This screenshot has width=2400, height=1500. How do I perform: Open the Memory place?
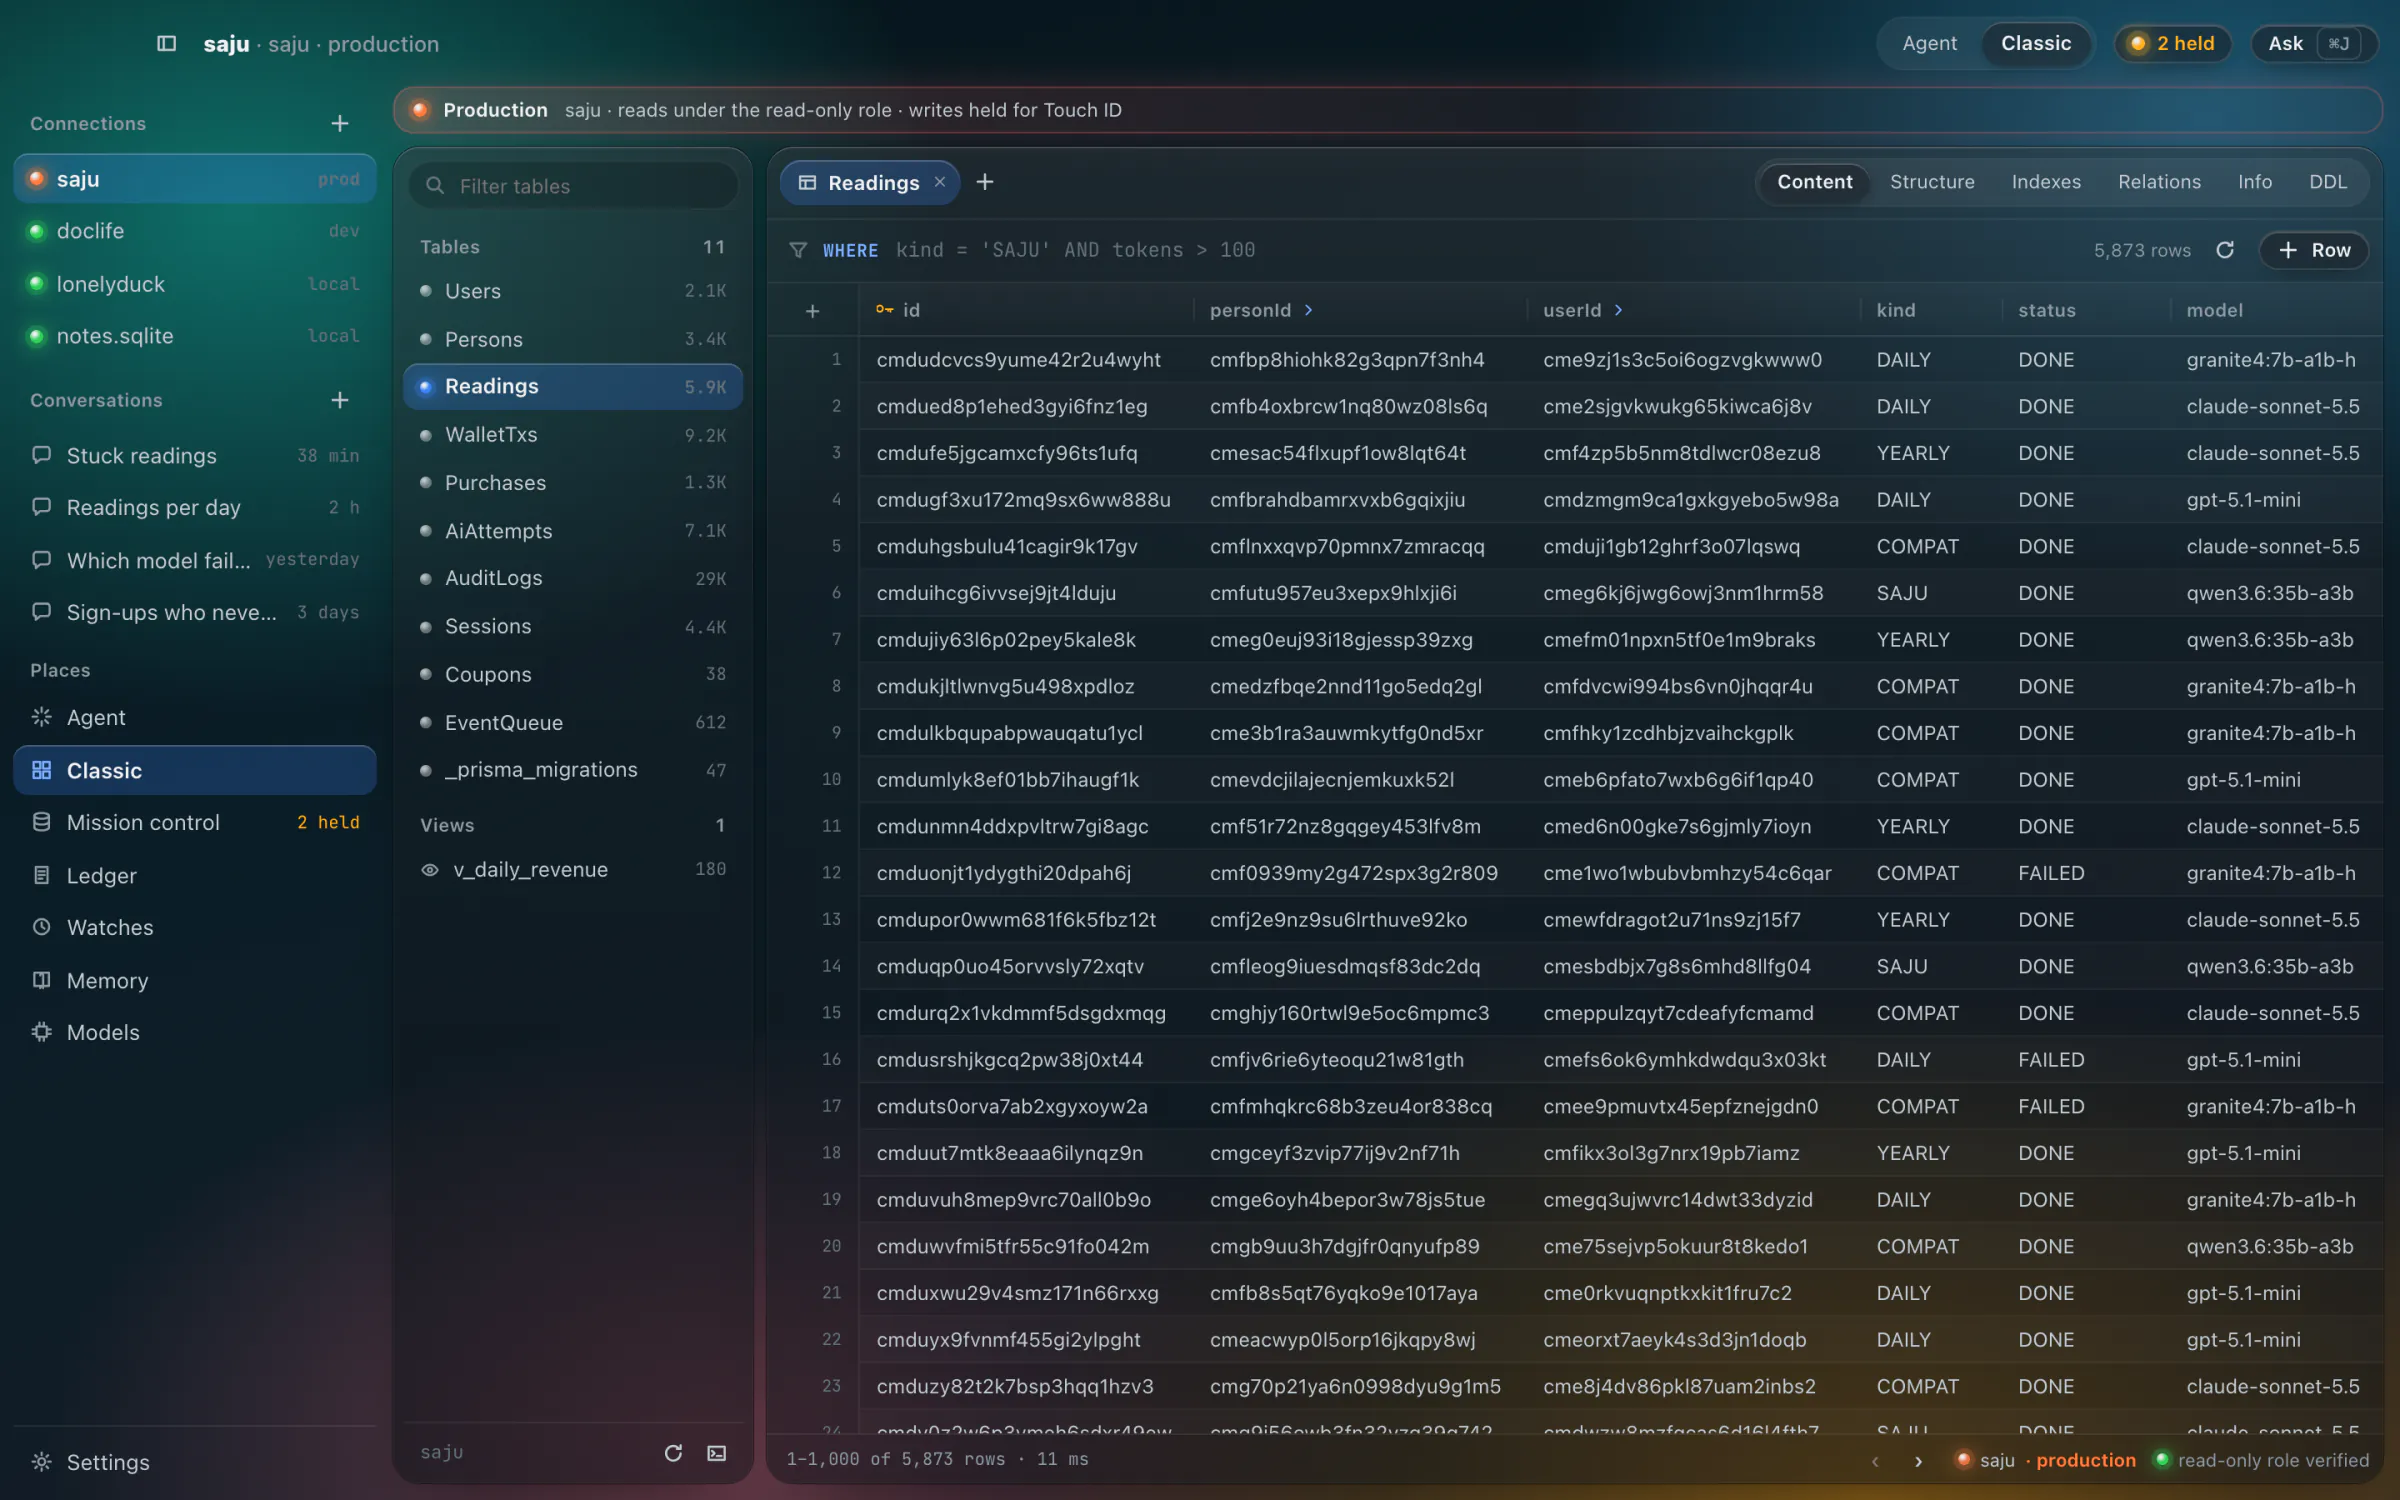[195, 980]
